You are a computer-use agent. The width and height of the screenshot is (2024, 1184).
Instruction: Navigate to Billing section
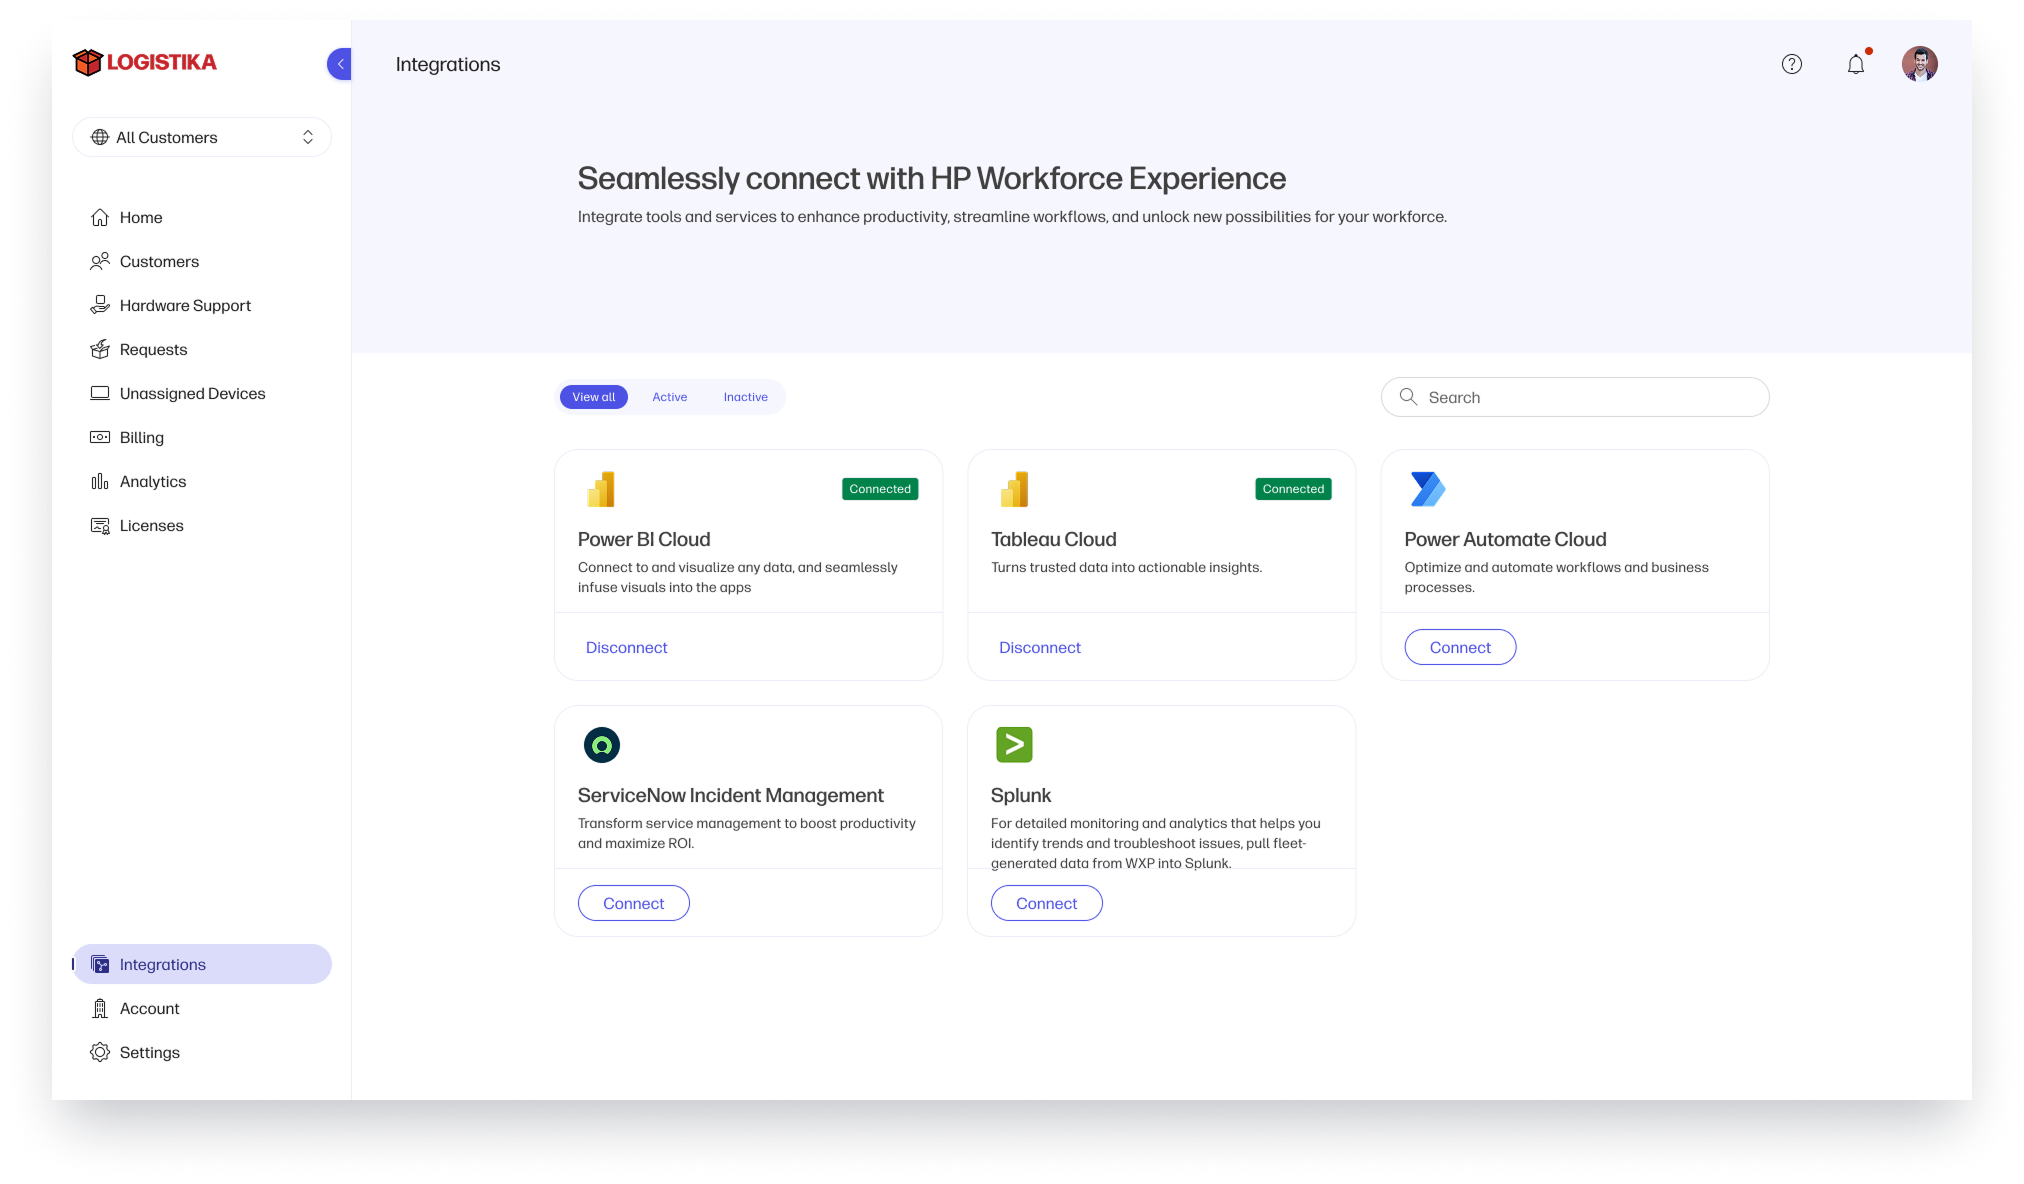(x=141, y=437)
